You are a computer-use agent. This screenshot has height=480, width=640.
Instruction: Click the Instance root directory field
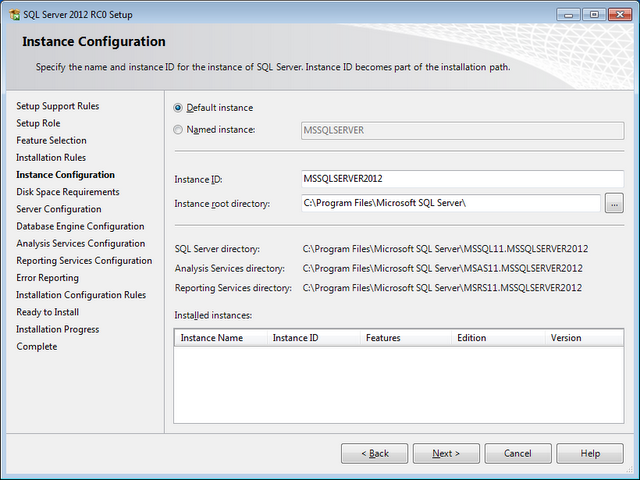tap(451, 203)
